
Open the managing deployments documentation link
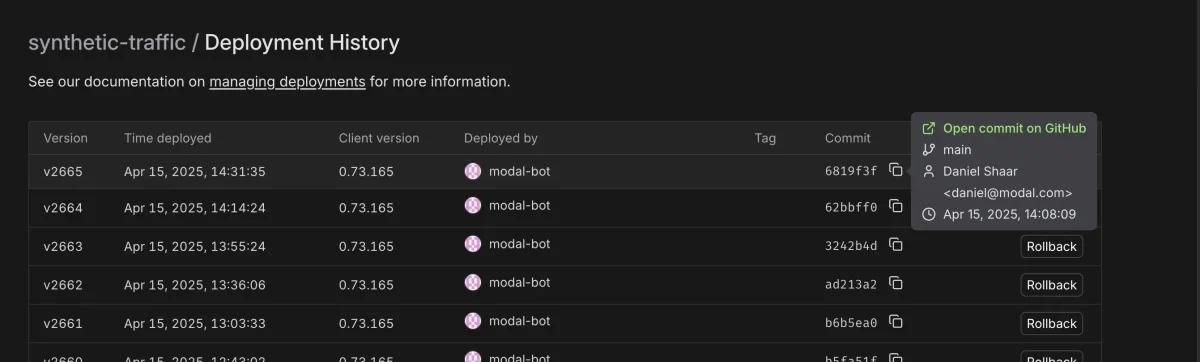pos(287,81)
